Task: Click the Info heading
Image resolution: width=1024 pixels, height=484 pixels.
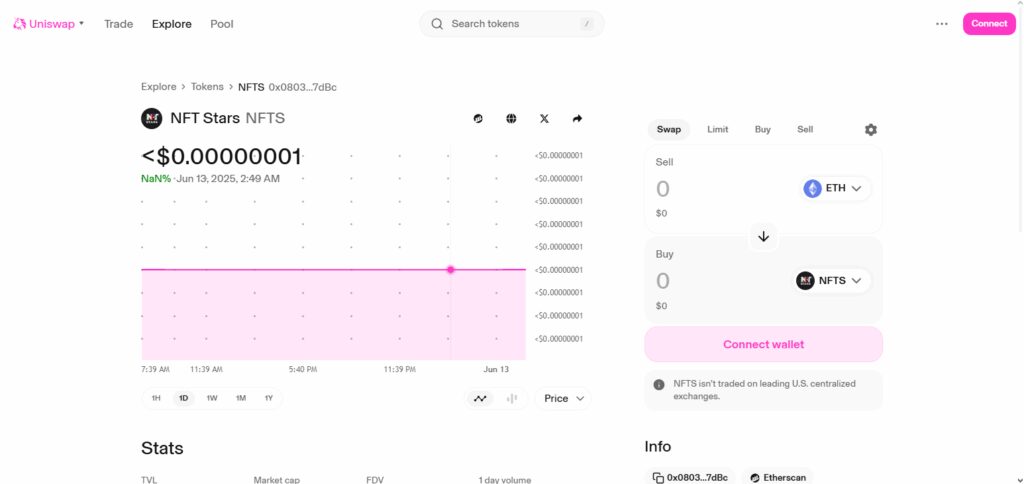Action: tap(658, 447)
